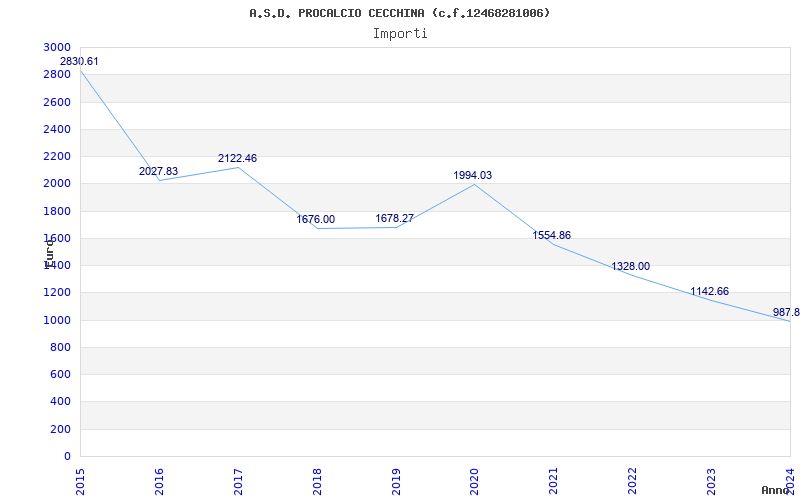Select the 1142.66 data label
This screenshot has width=800, height=500.
[710, 292]
